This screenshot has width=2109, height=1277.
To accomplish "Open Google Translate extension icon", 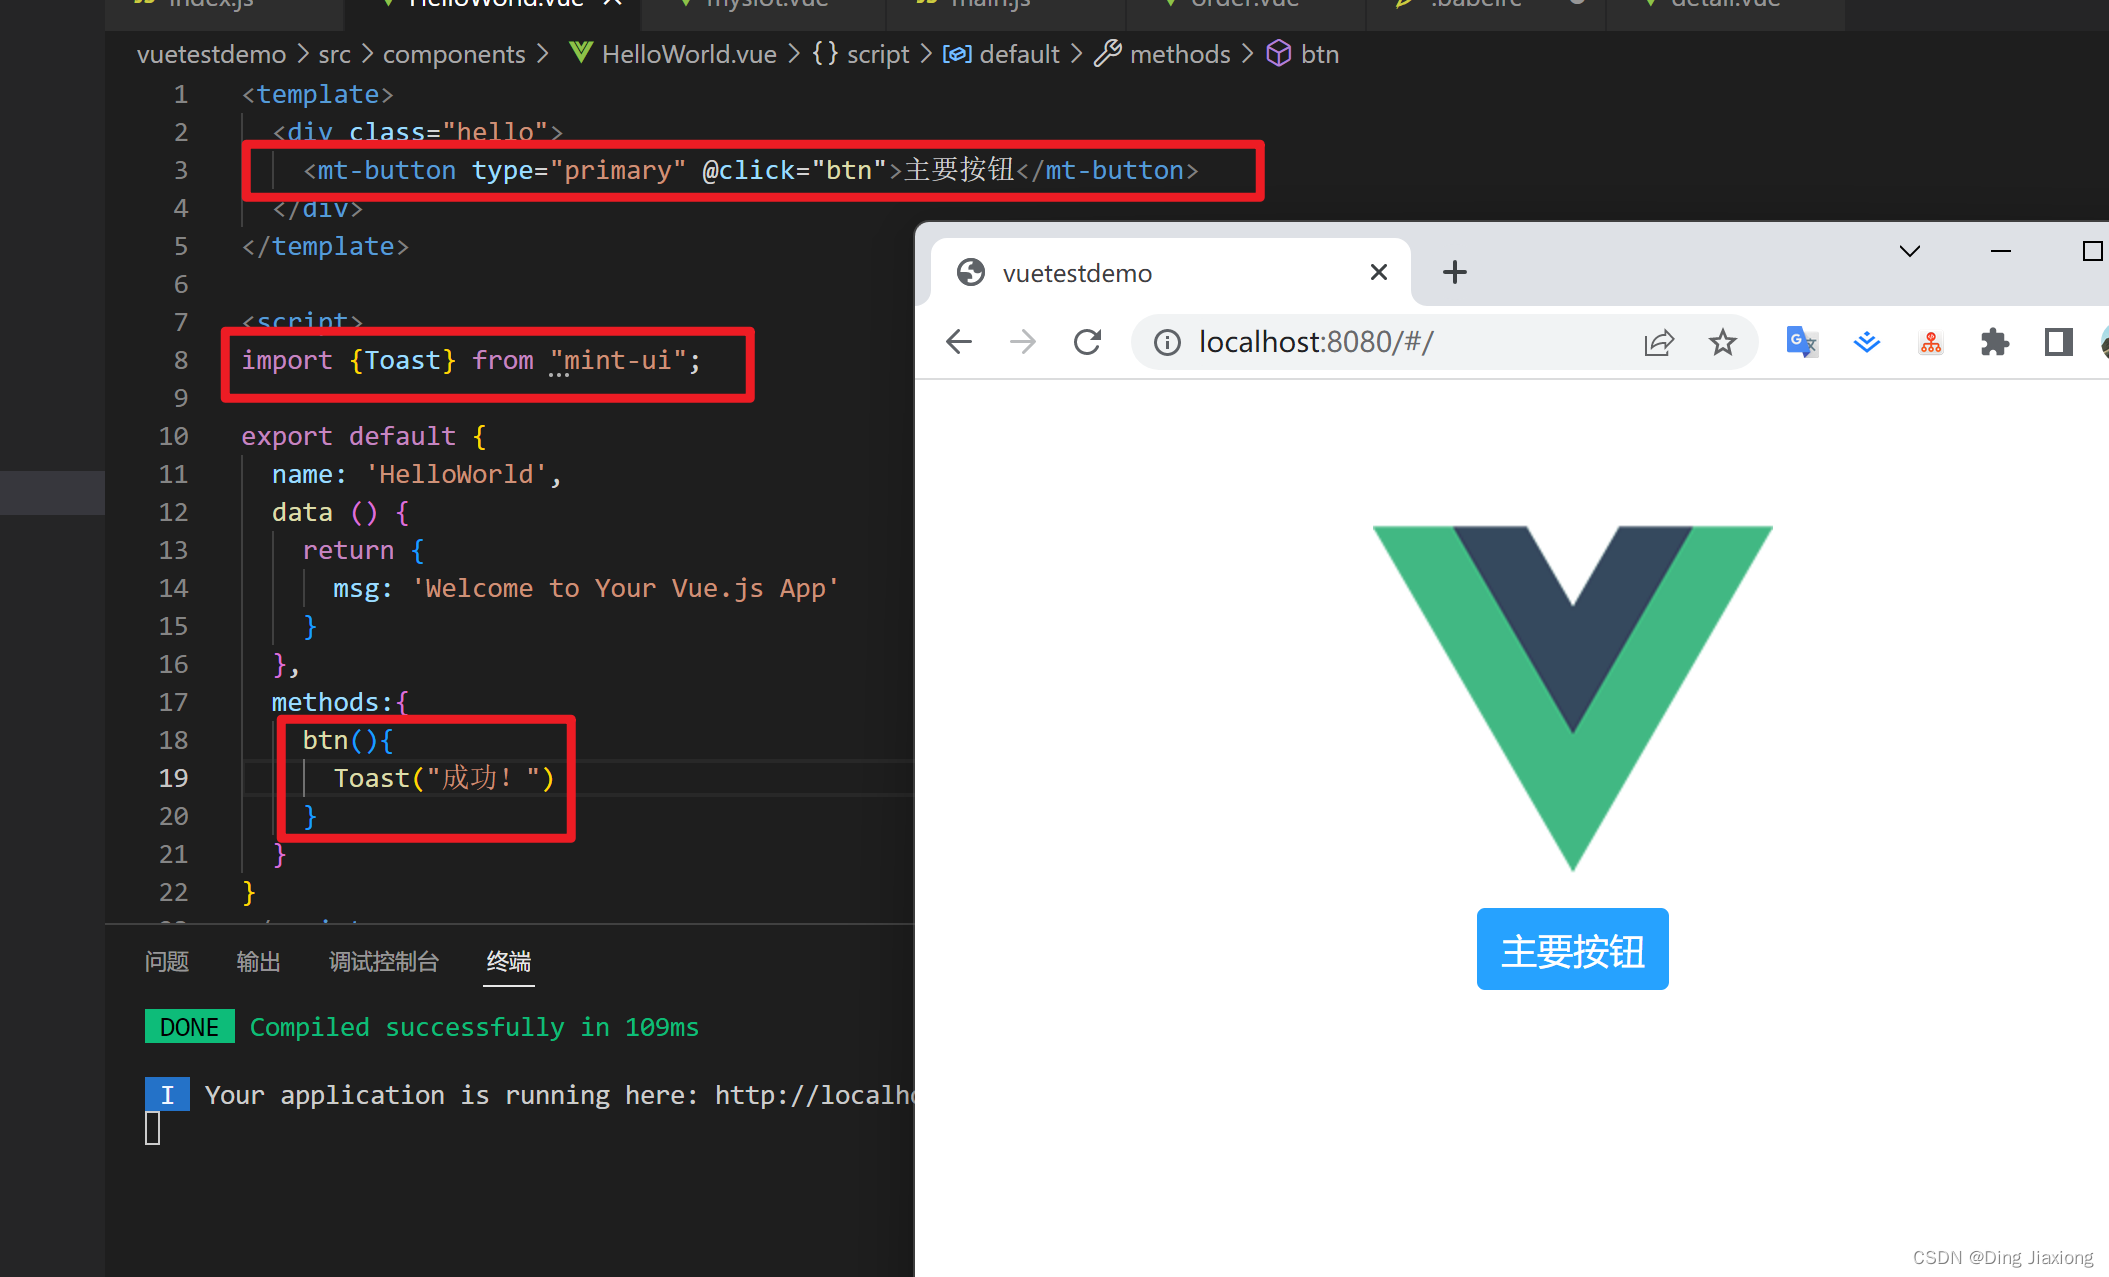I will click(1801, 343).
